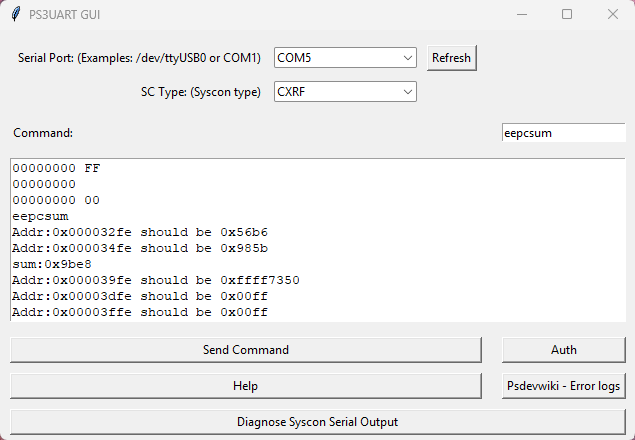Maximize the PS3UART GUI window
This screenshot has width=635, height=440.
567,14
